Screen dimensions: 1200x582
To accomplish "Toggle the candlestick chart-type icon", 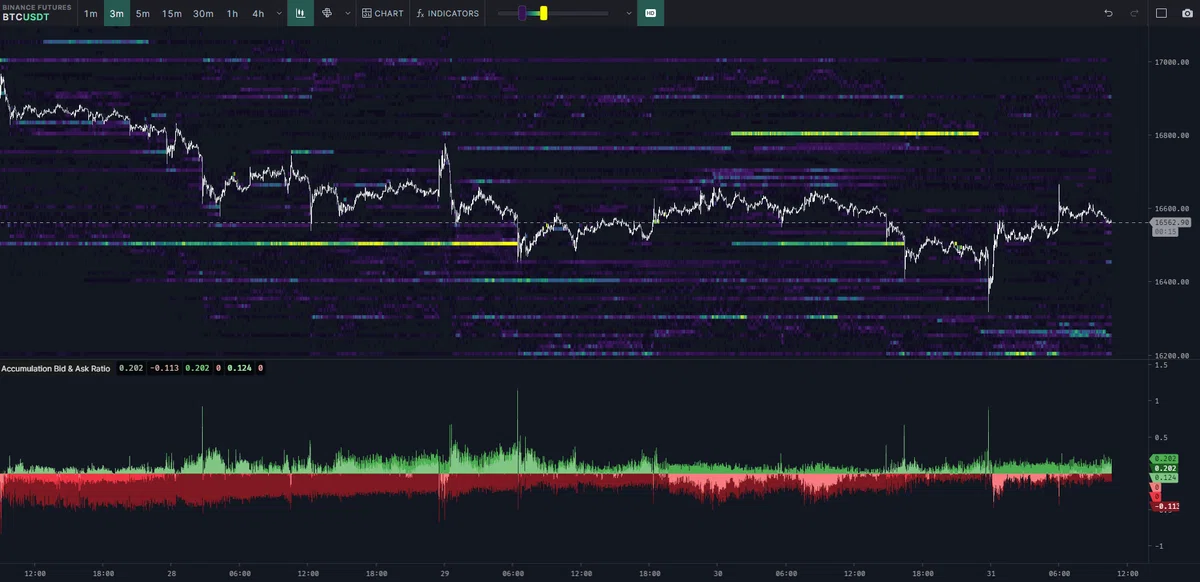I will [x=300, y=13].
